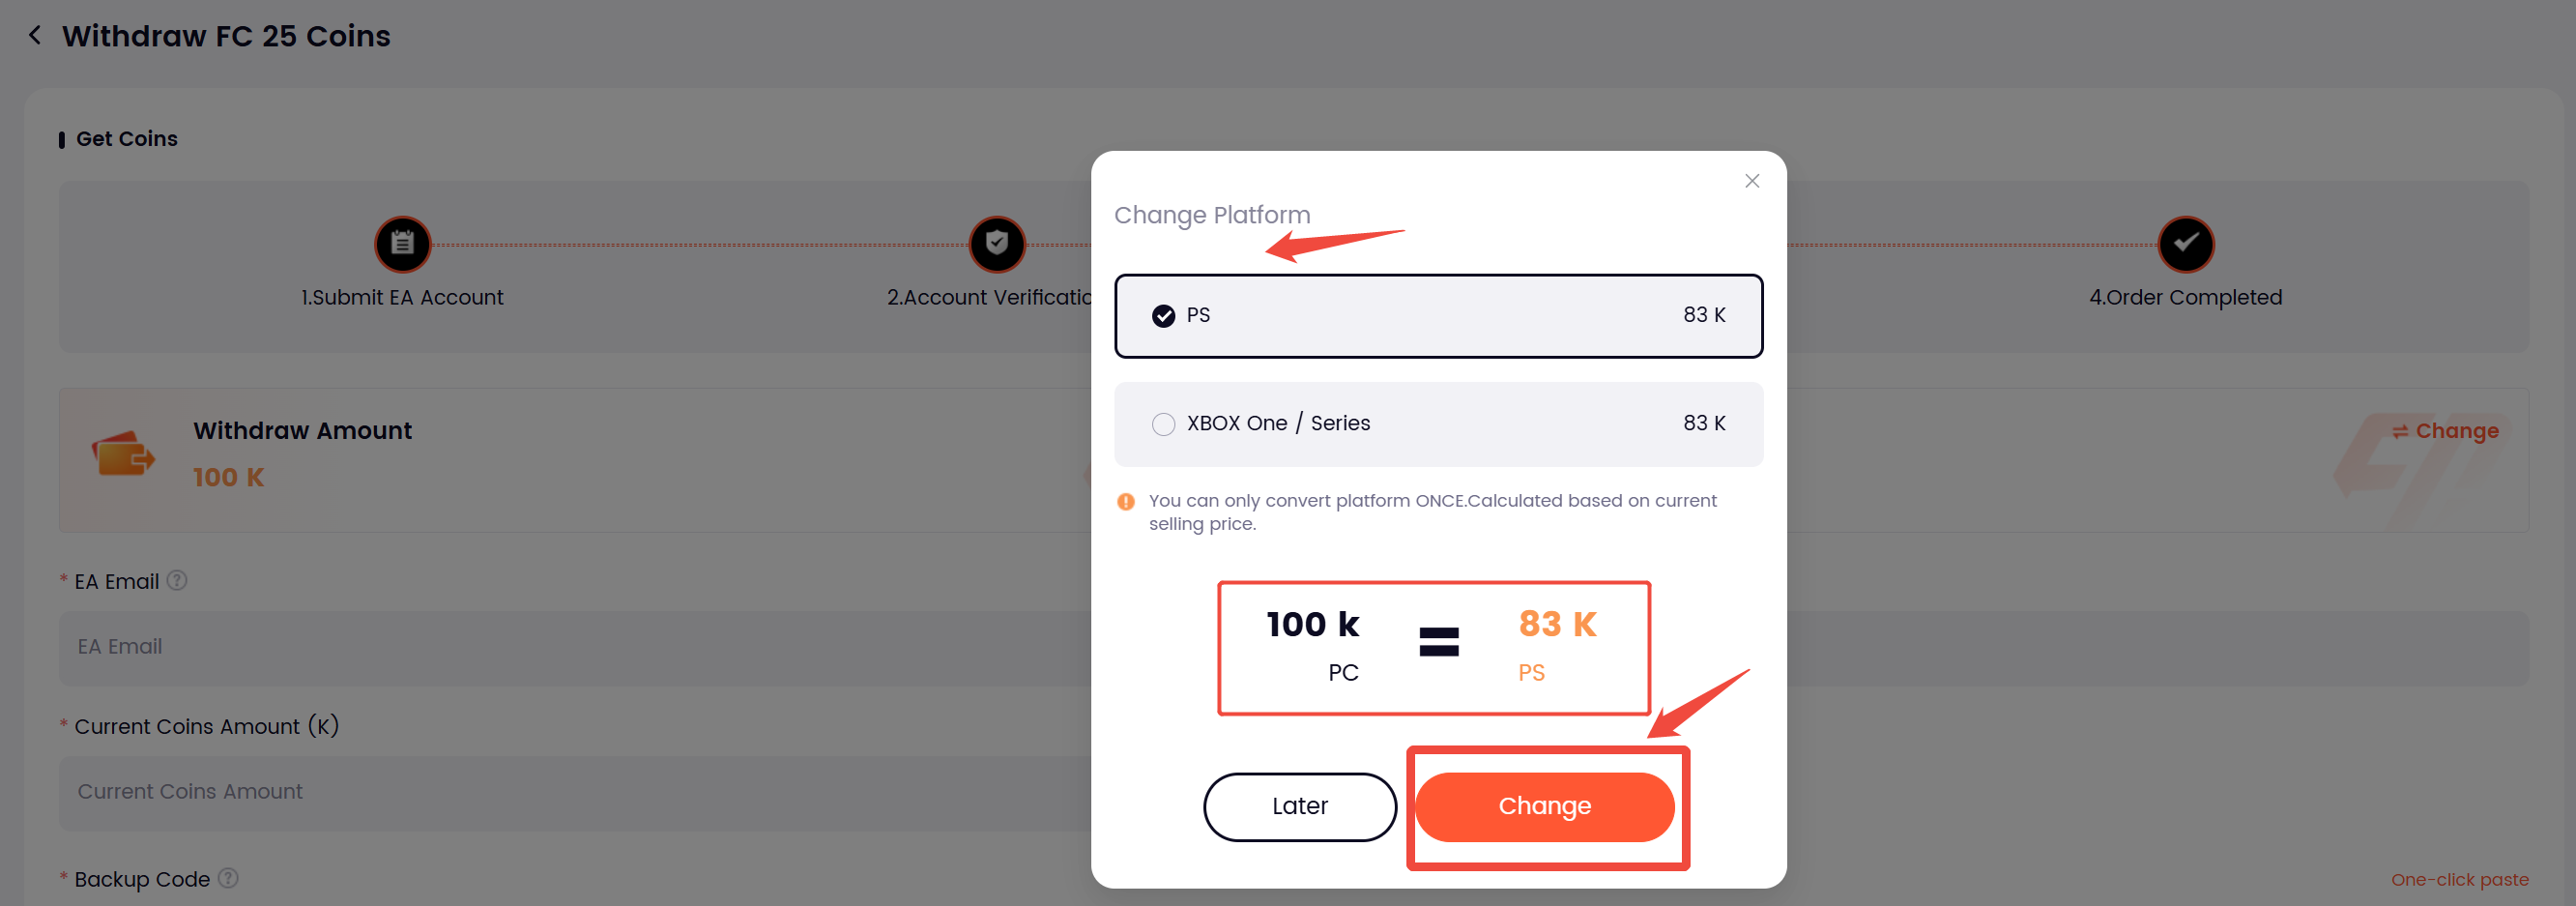The height and width of the screenshot is (906, 2576).
Task: Close the Change Platform dialog
Action: click(1751, 181)
